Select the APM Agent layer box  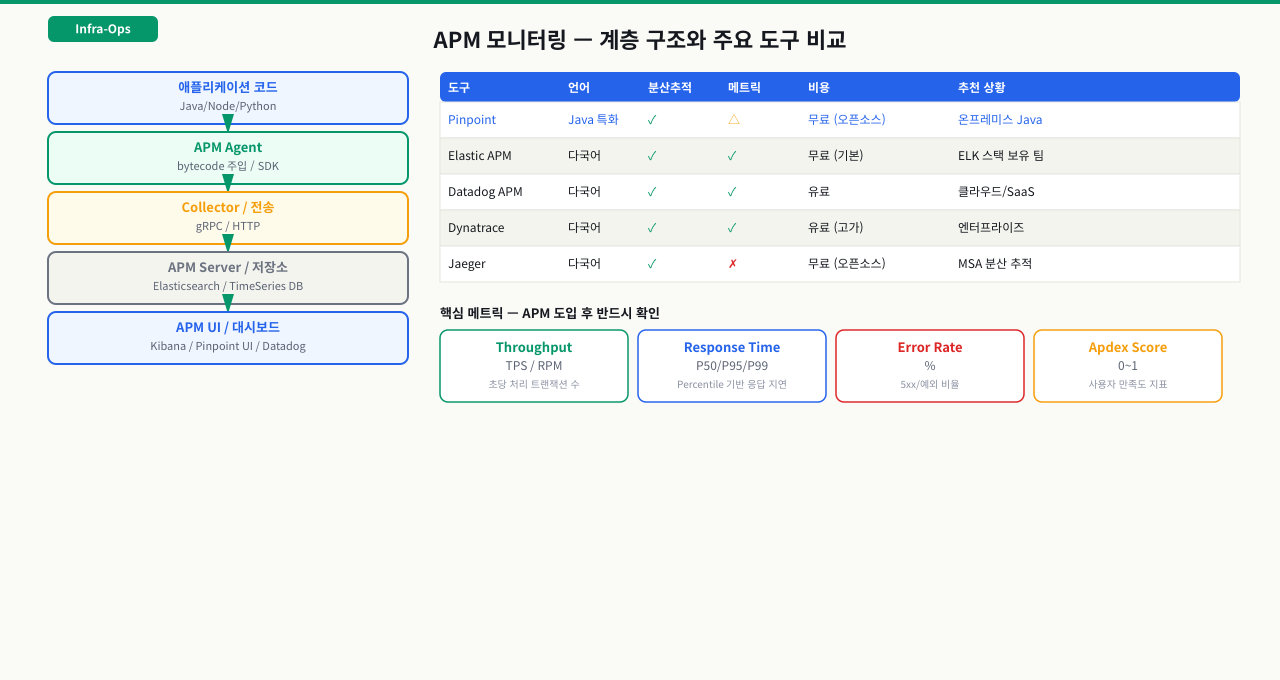click(228, 158)
